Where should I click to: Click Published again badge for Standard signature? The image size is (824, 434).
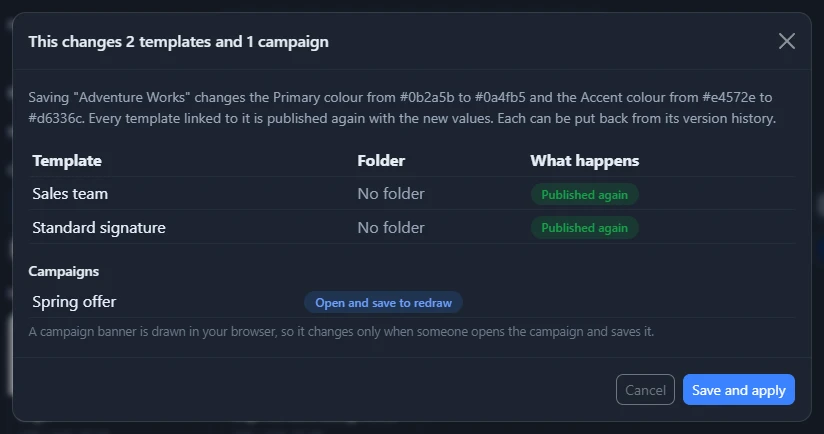tap(584, 228)
